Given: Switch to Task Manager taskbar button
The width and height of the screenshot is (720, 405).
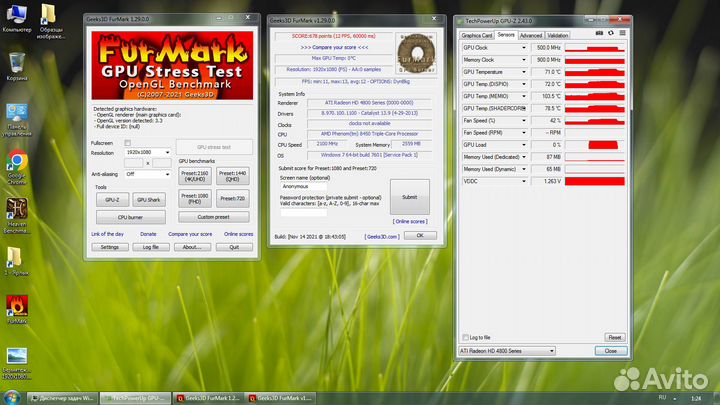Looking at the screenshot, I should click(62, 398).
